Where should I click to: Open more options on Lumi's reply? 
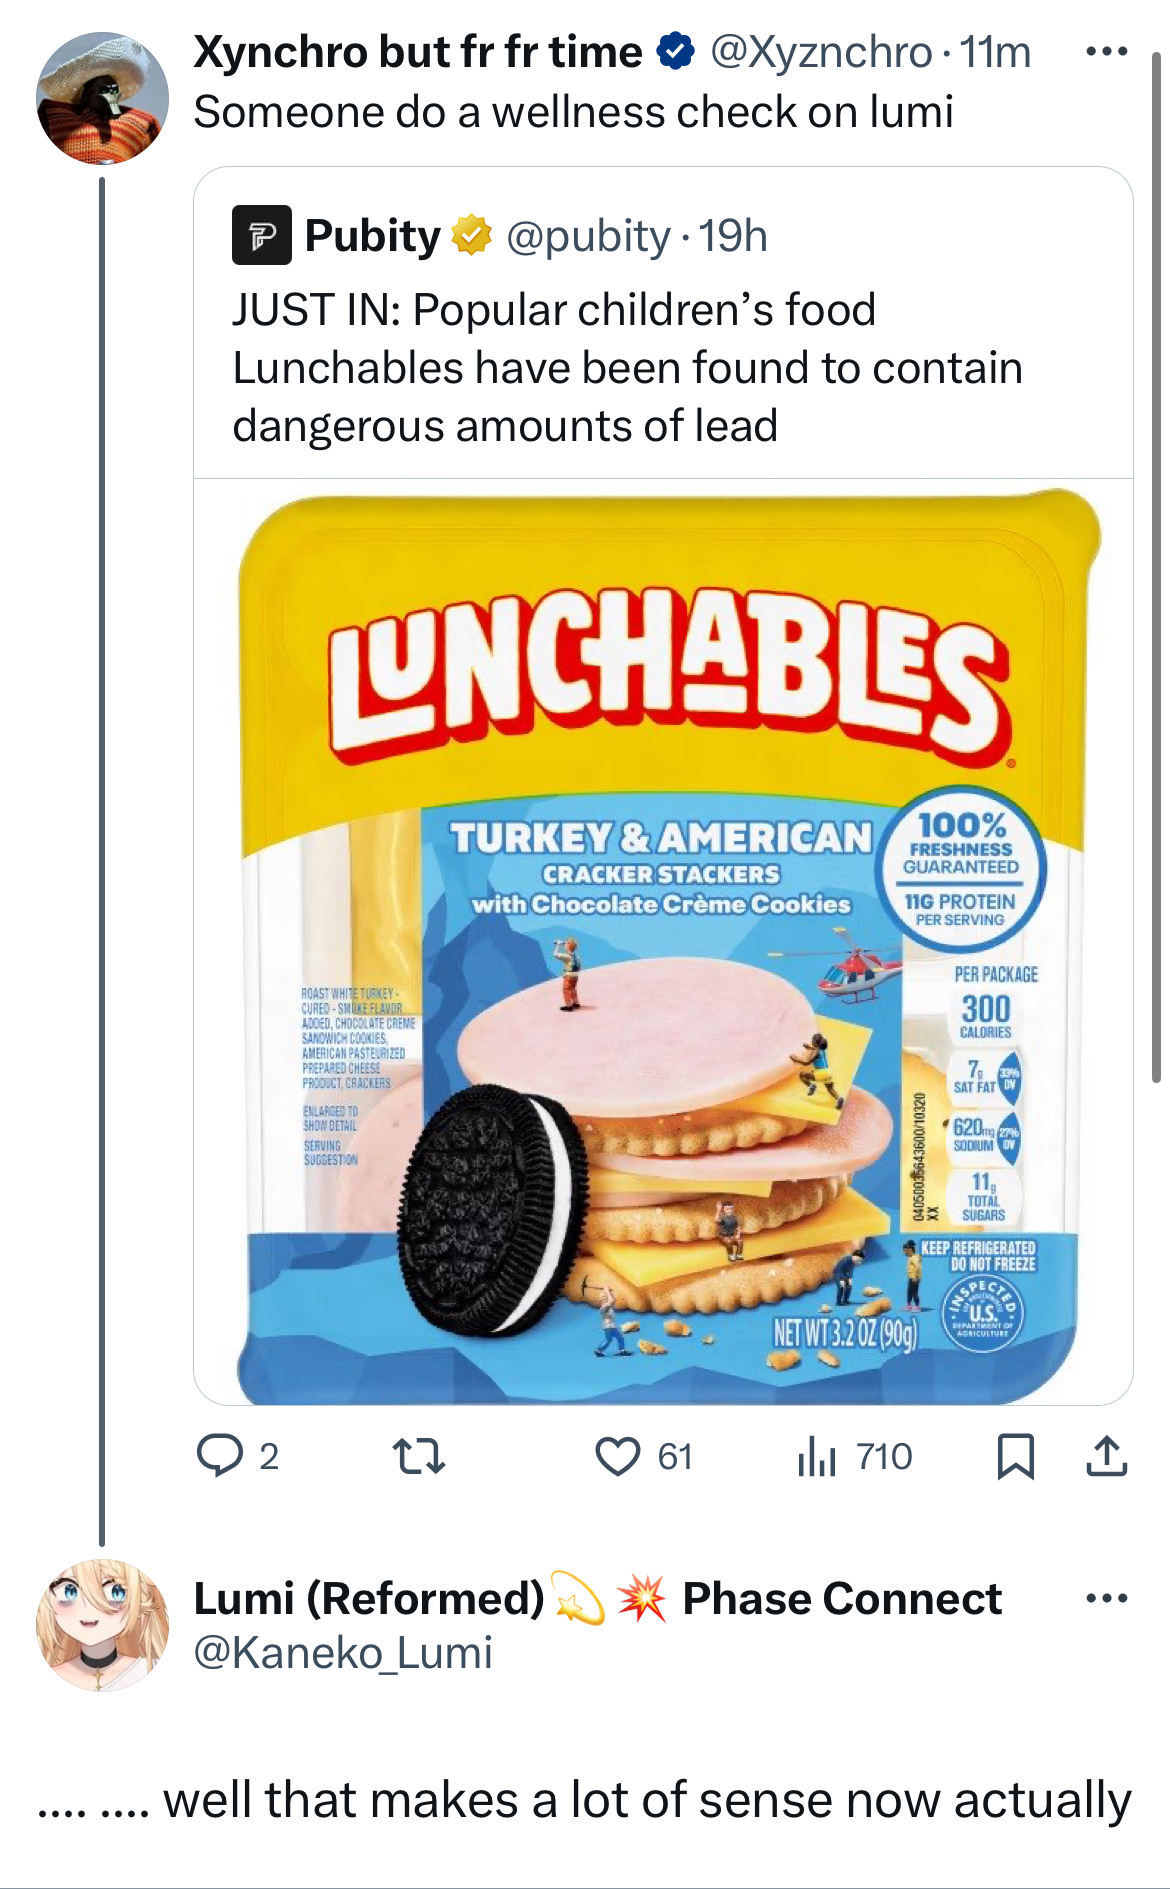[x=1106, y=1598]
